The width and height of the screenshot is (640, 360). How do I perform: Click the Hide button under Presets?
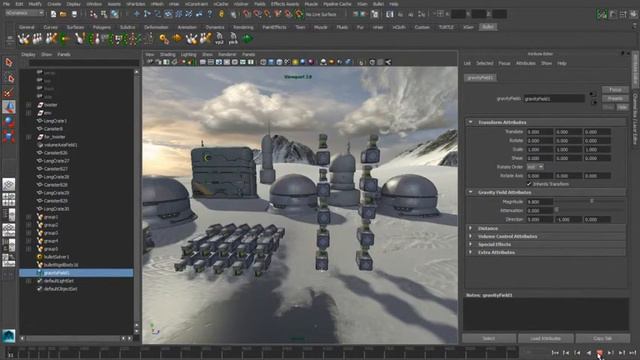pyautogui.click(x=622, y=107)
